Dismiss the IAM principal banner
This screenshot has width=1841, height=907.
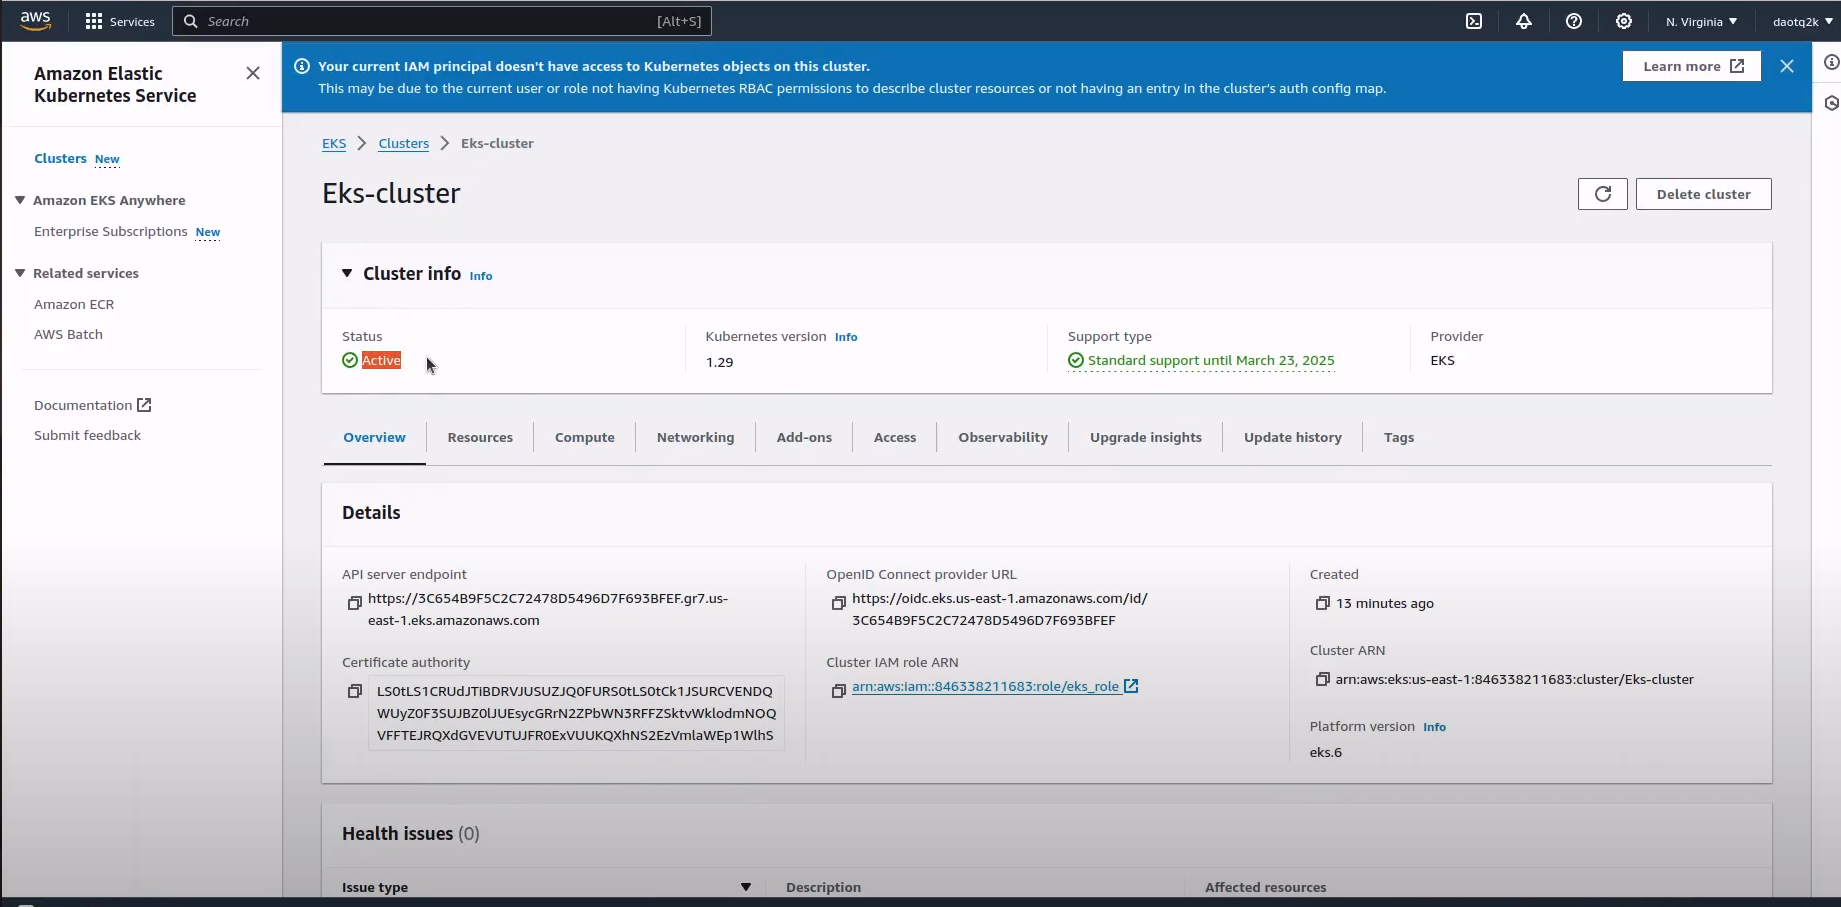point(1787,66)
